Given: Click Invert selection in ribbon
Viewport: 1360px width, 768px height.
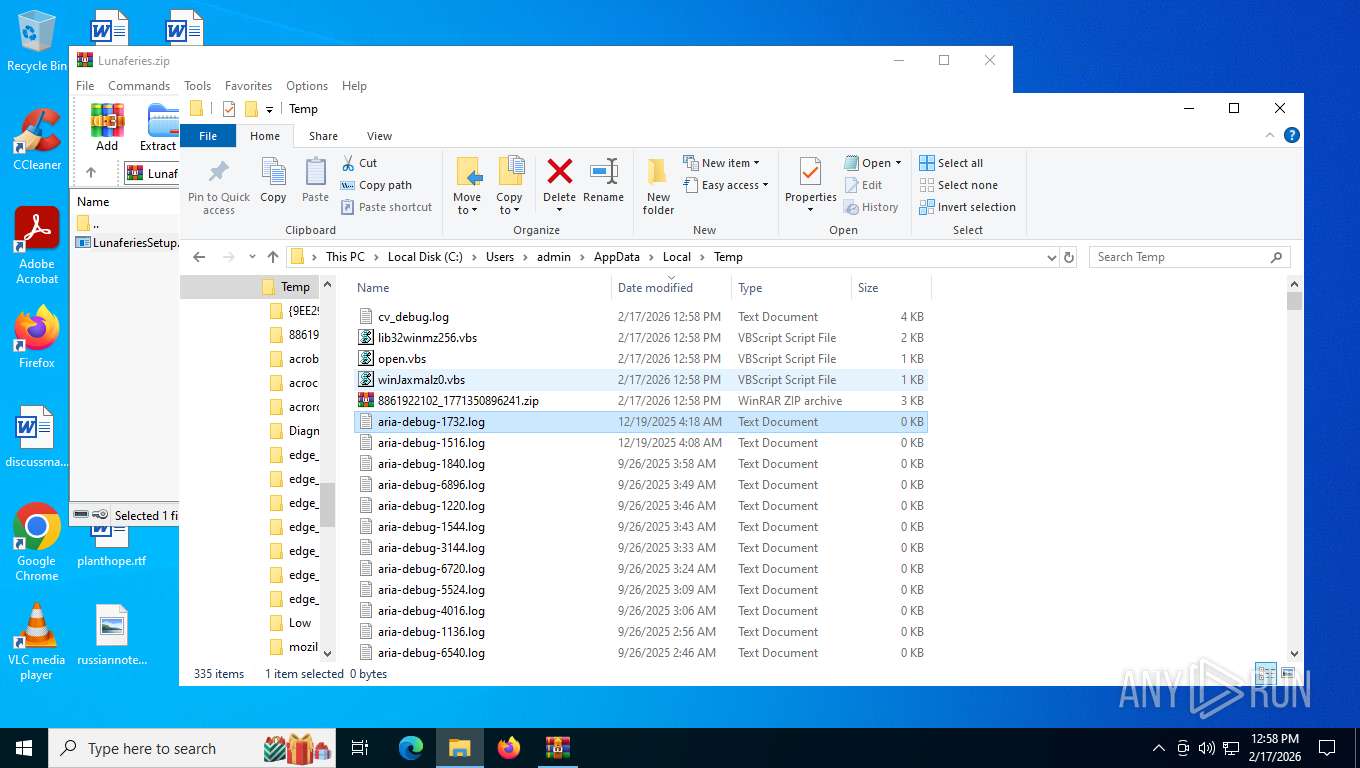Looking at the screenshot, I should click(967, 207).
